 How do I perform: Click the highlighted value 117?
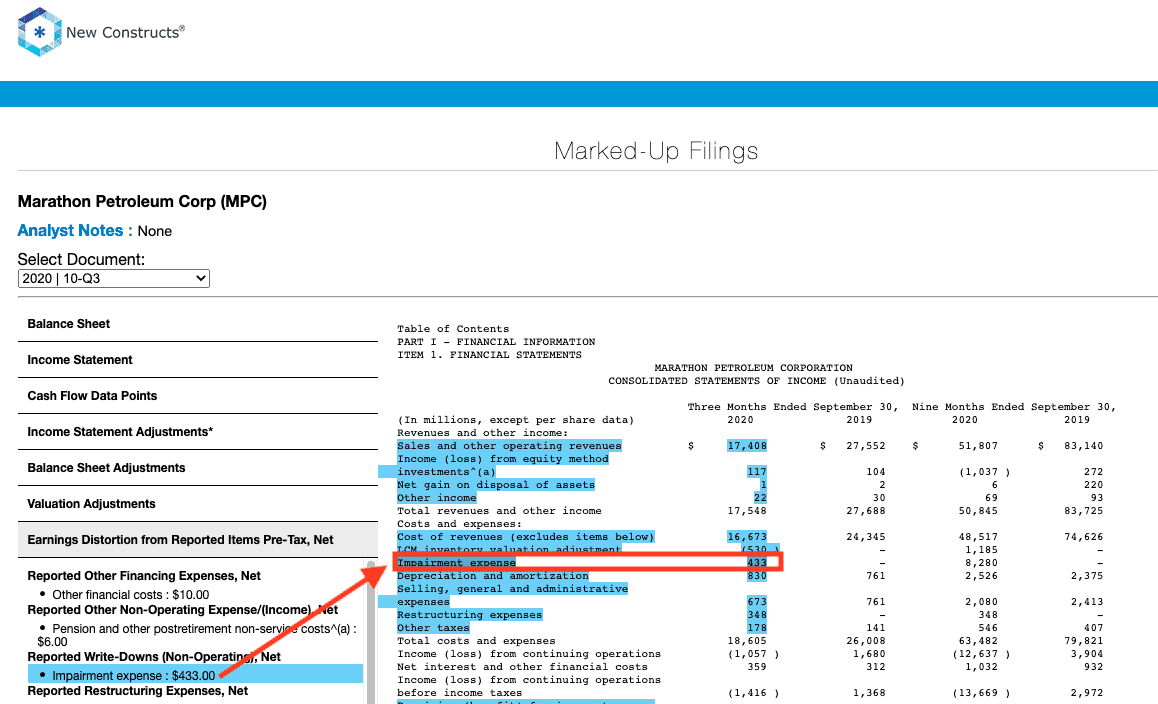[757, 471]
